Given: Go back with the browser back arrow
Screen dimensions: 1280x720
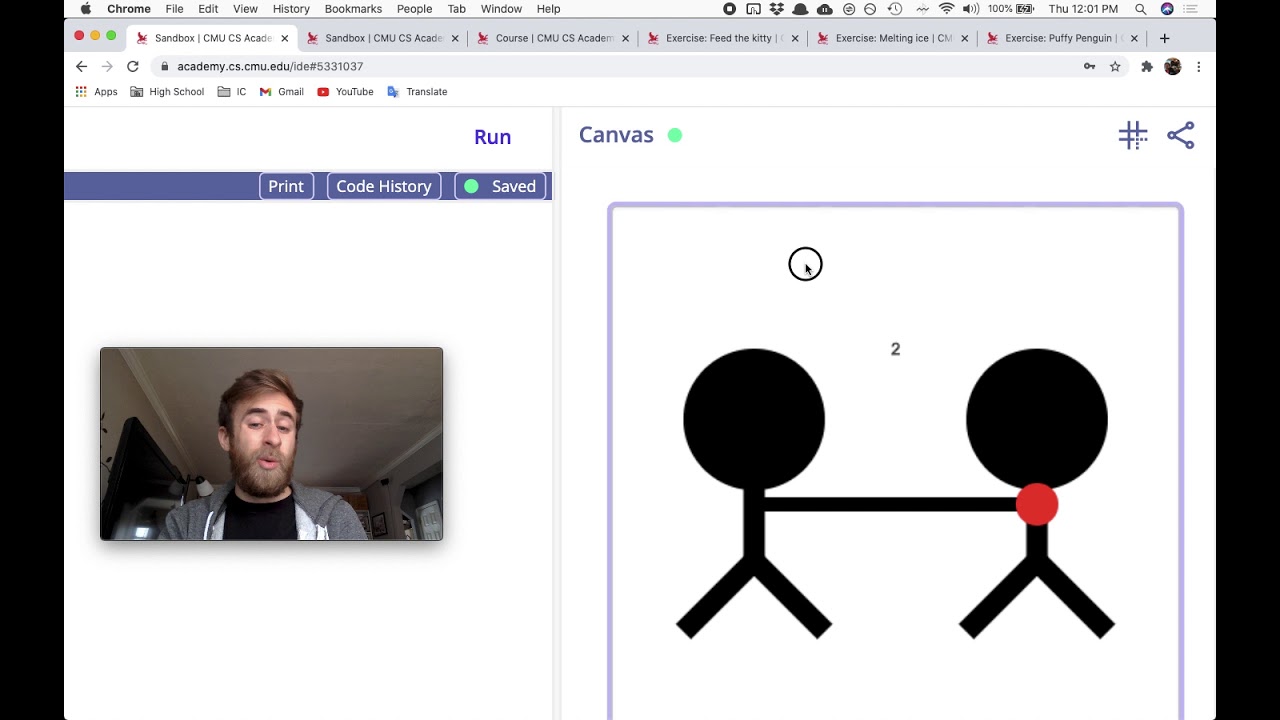Looking at the screenshot, I should (x=82, y=66).
